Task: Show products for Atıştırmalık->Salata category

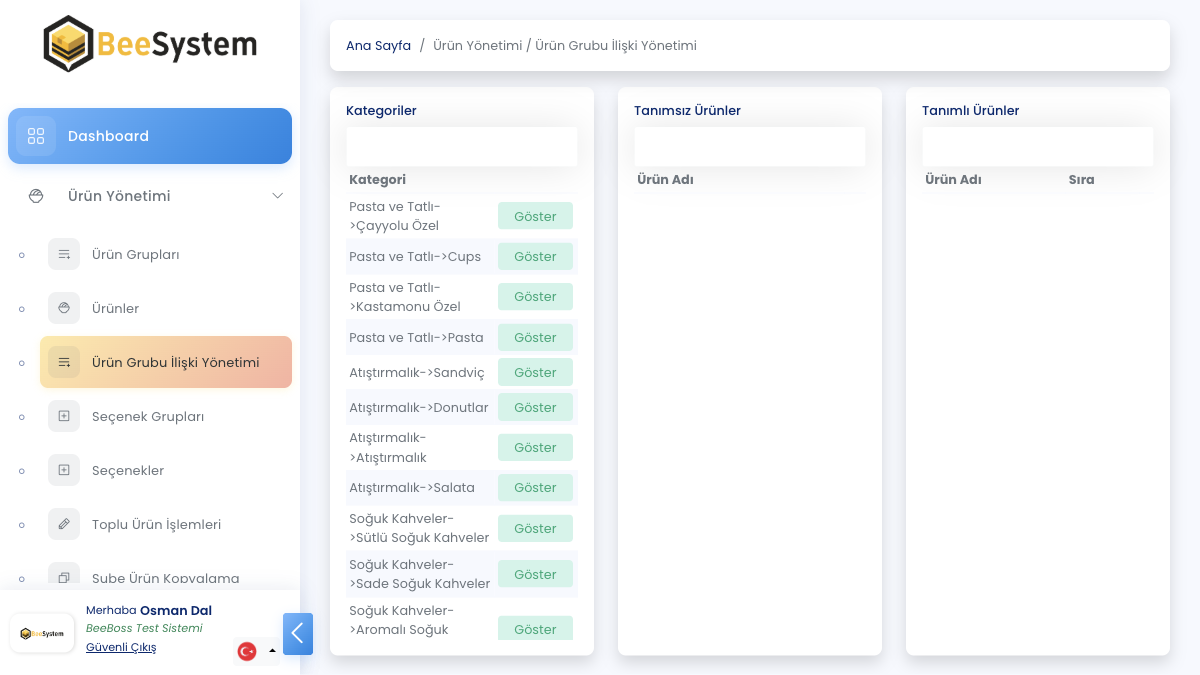Action: click(535, 488)
